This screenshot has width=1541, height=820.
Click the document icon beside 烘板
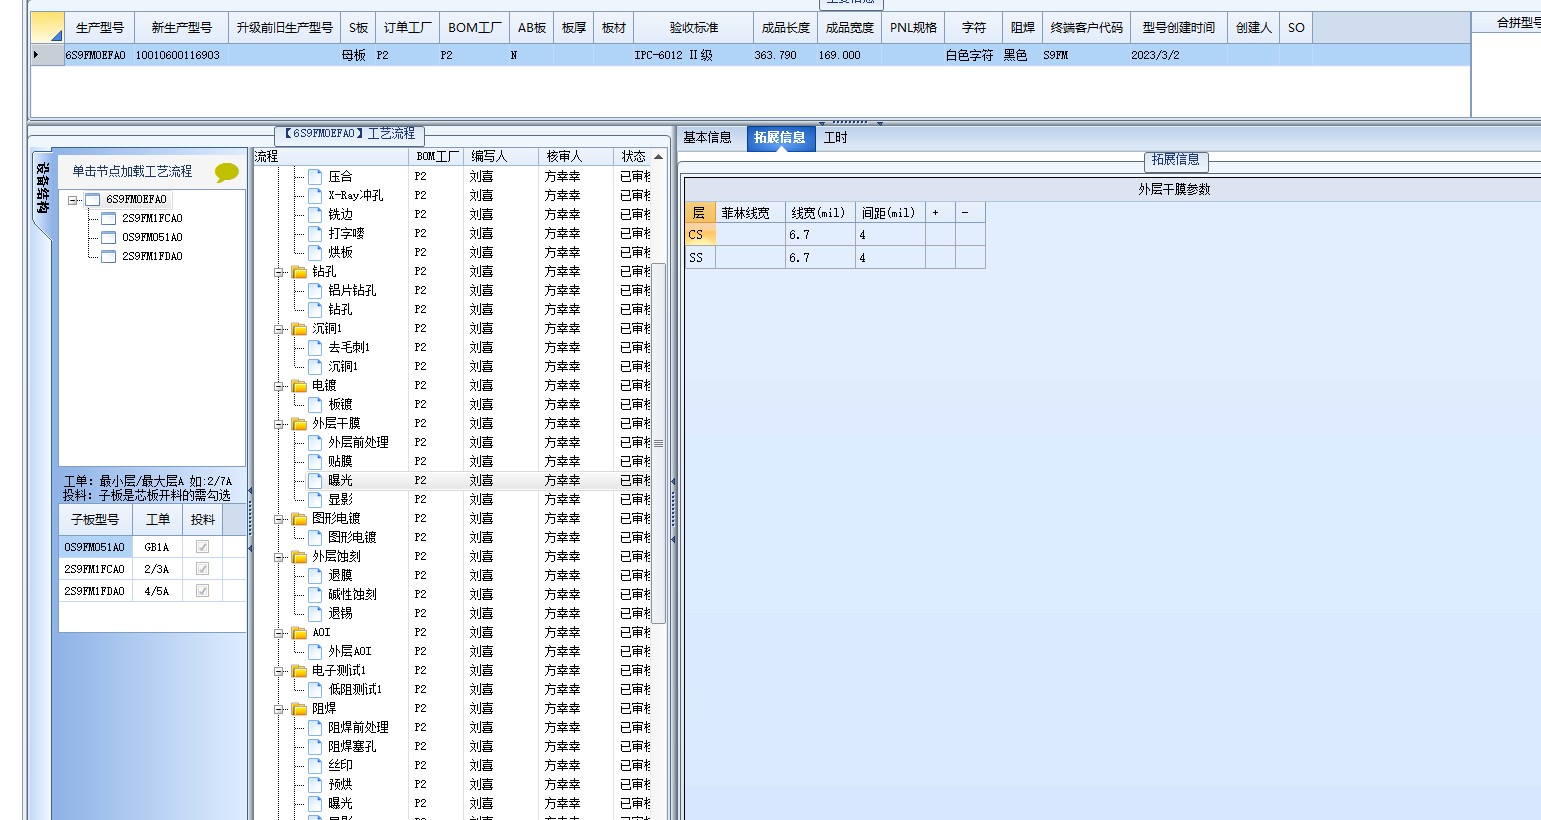[315, 252]
